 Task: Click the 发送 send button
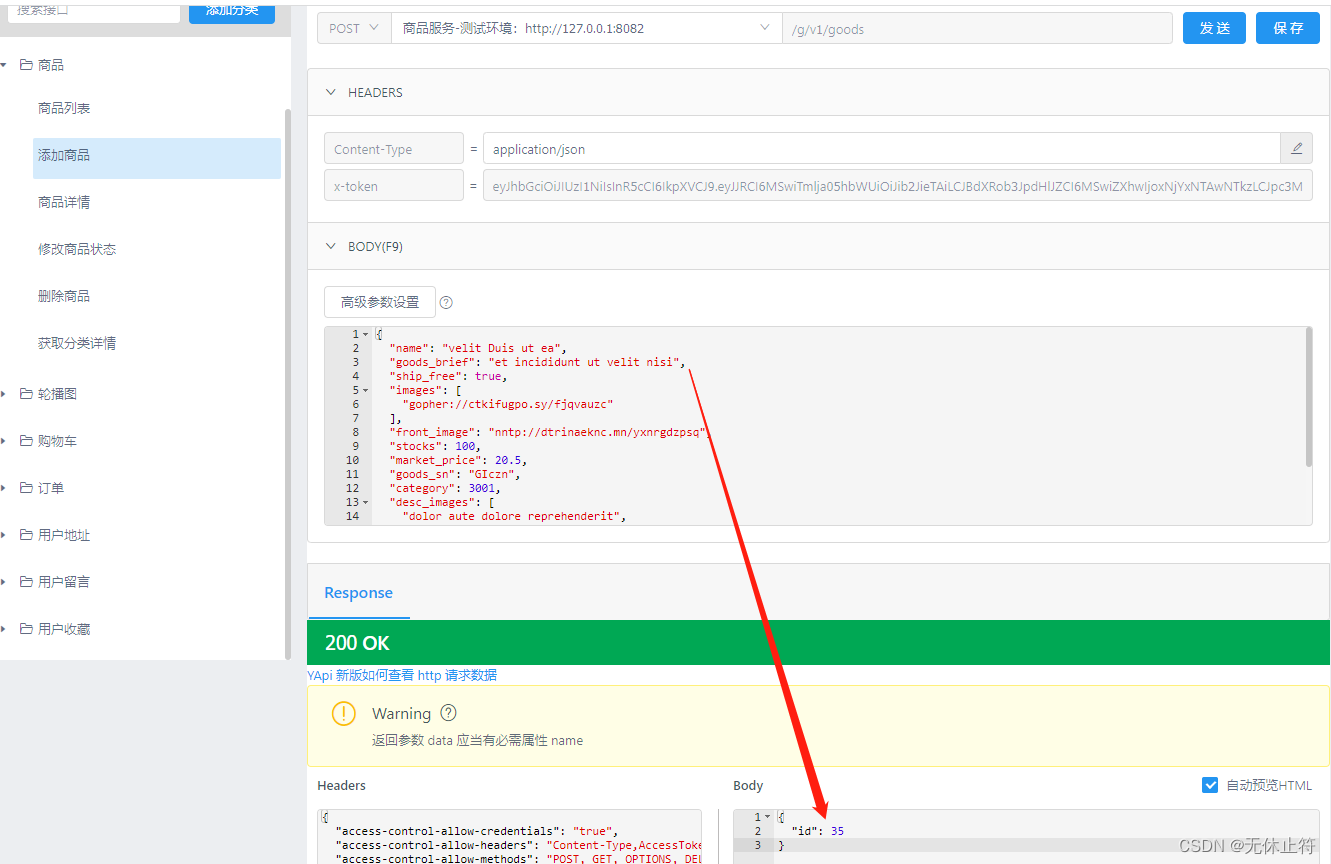pos(1214,28)
